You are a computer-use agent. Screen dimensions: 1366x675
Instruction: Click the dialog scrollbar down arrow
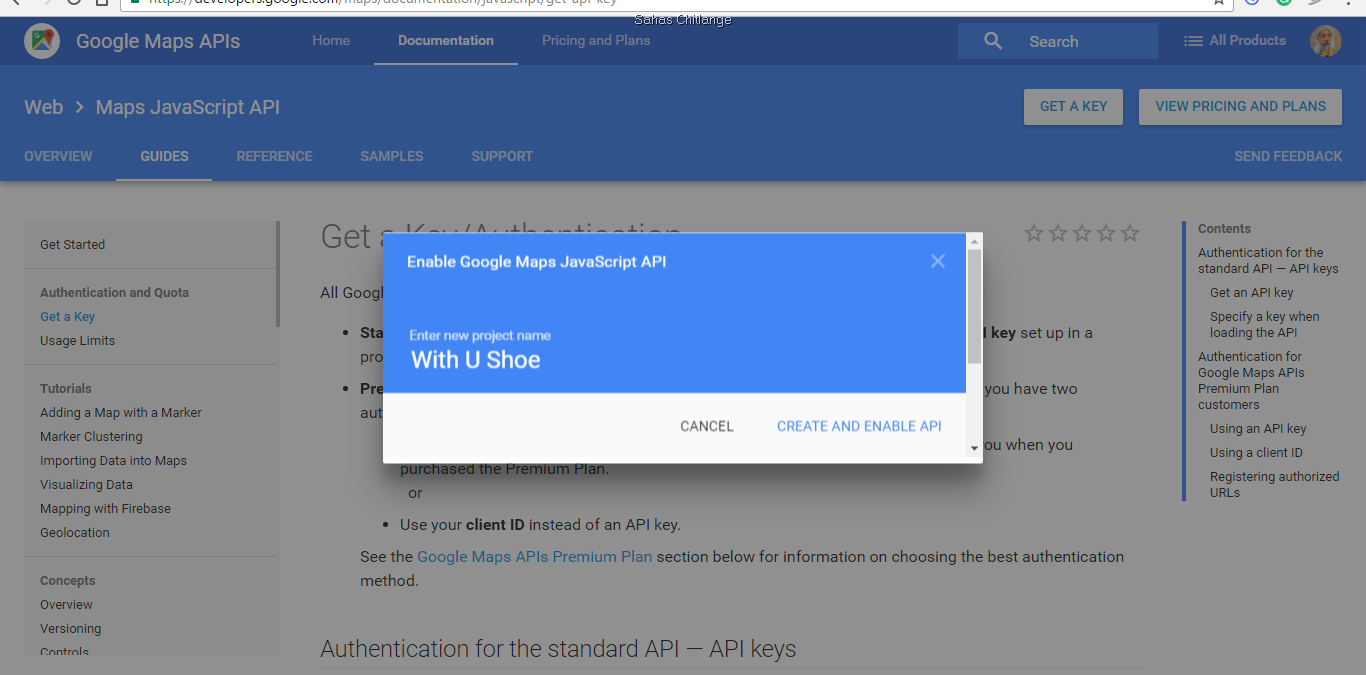tap(975, 448)
